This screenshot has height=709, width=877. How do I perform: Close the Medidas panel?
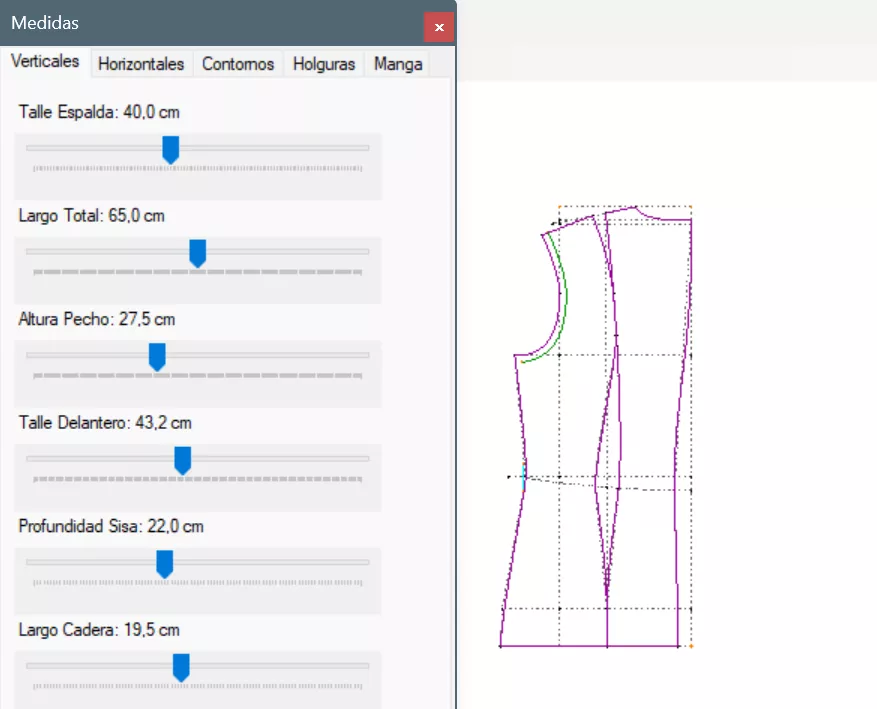[439, 27]
